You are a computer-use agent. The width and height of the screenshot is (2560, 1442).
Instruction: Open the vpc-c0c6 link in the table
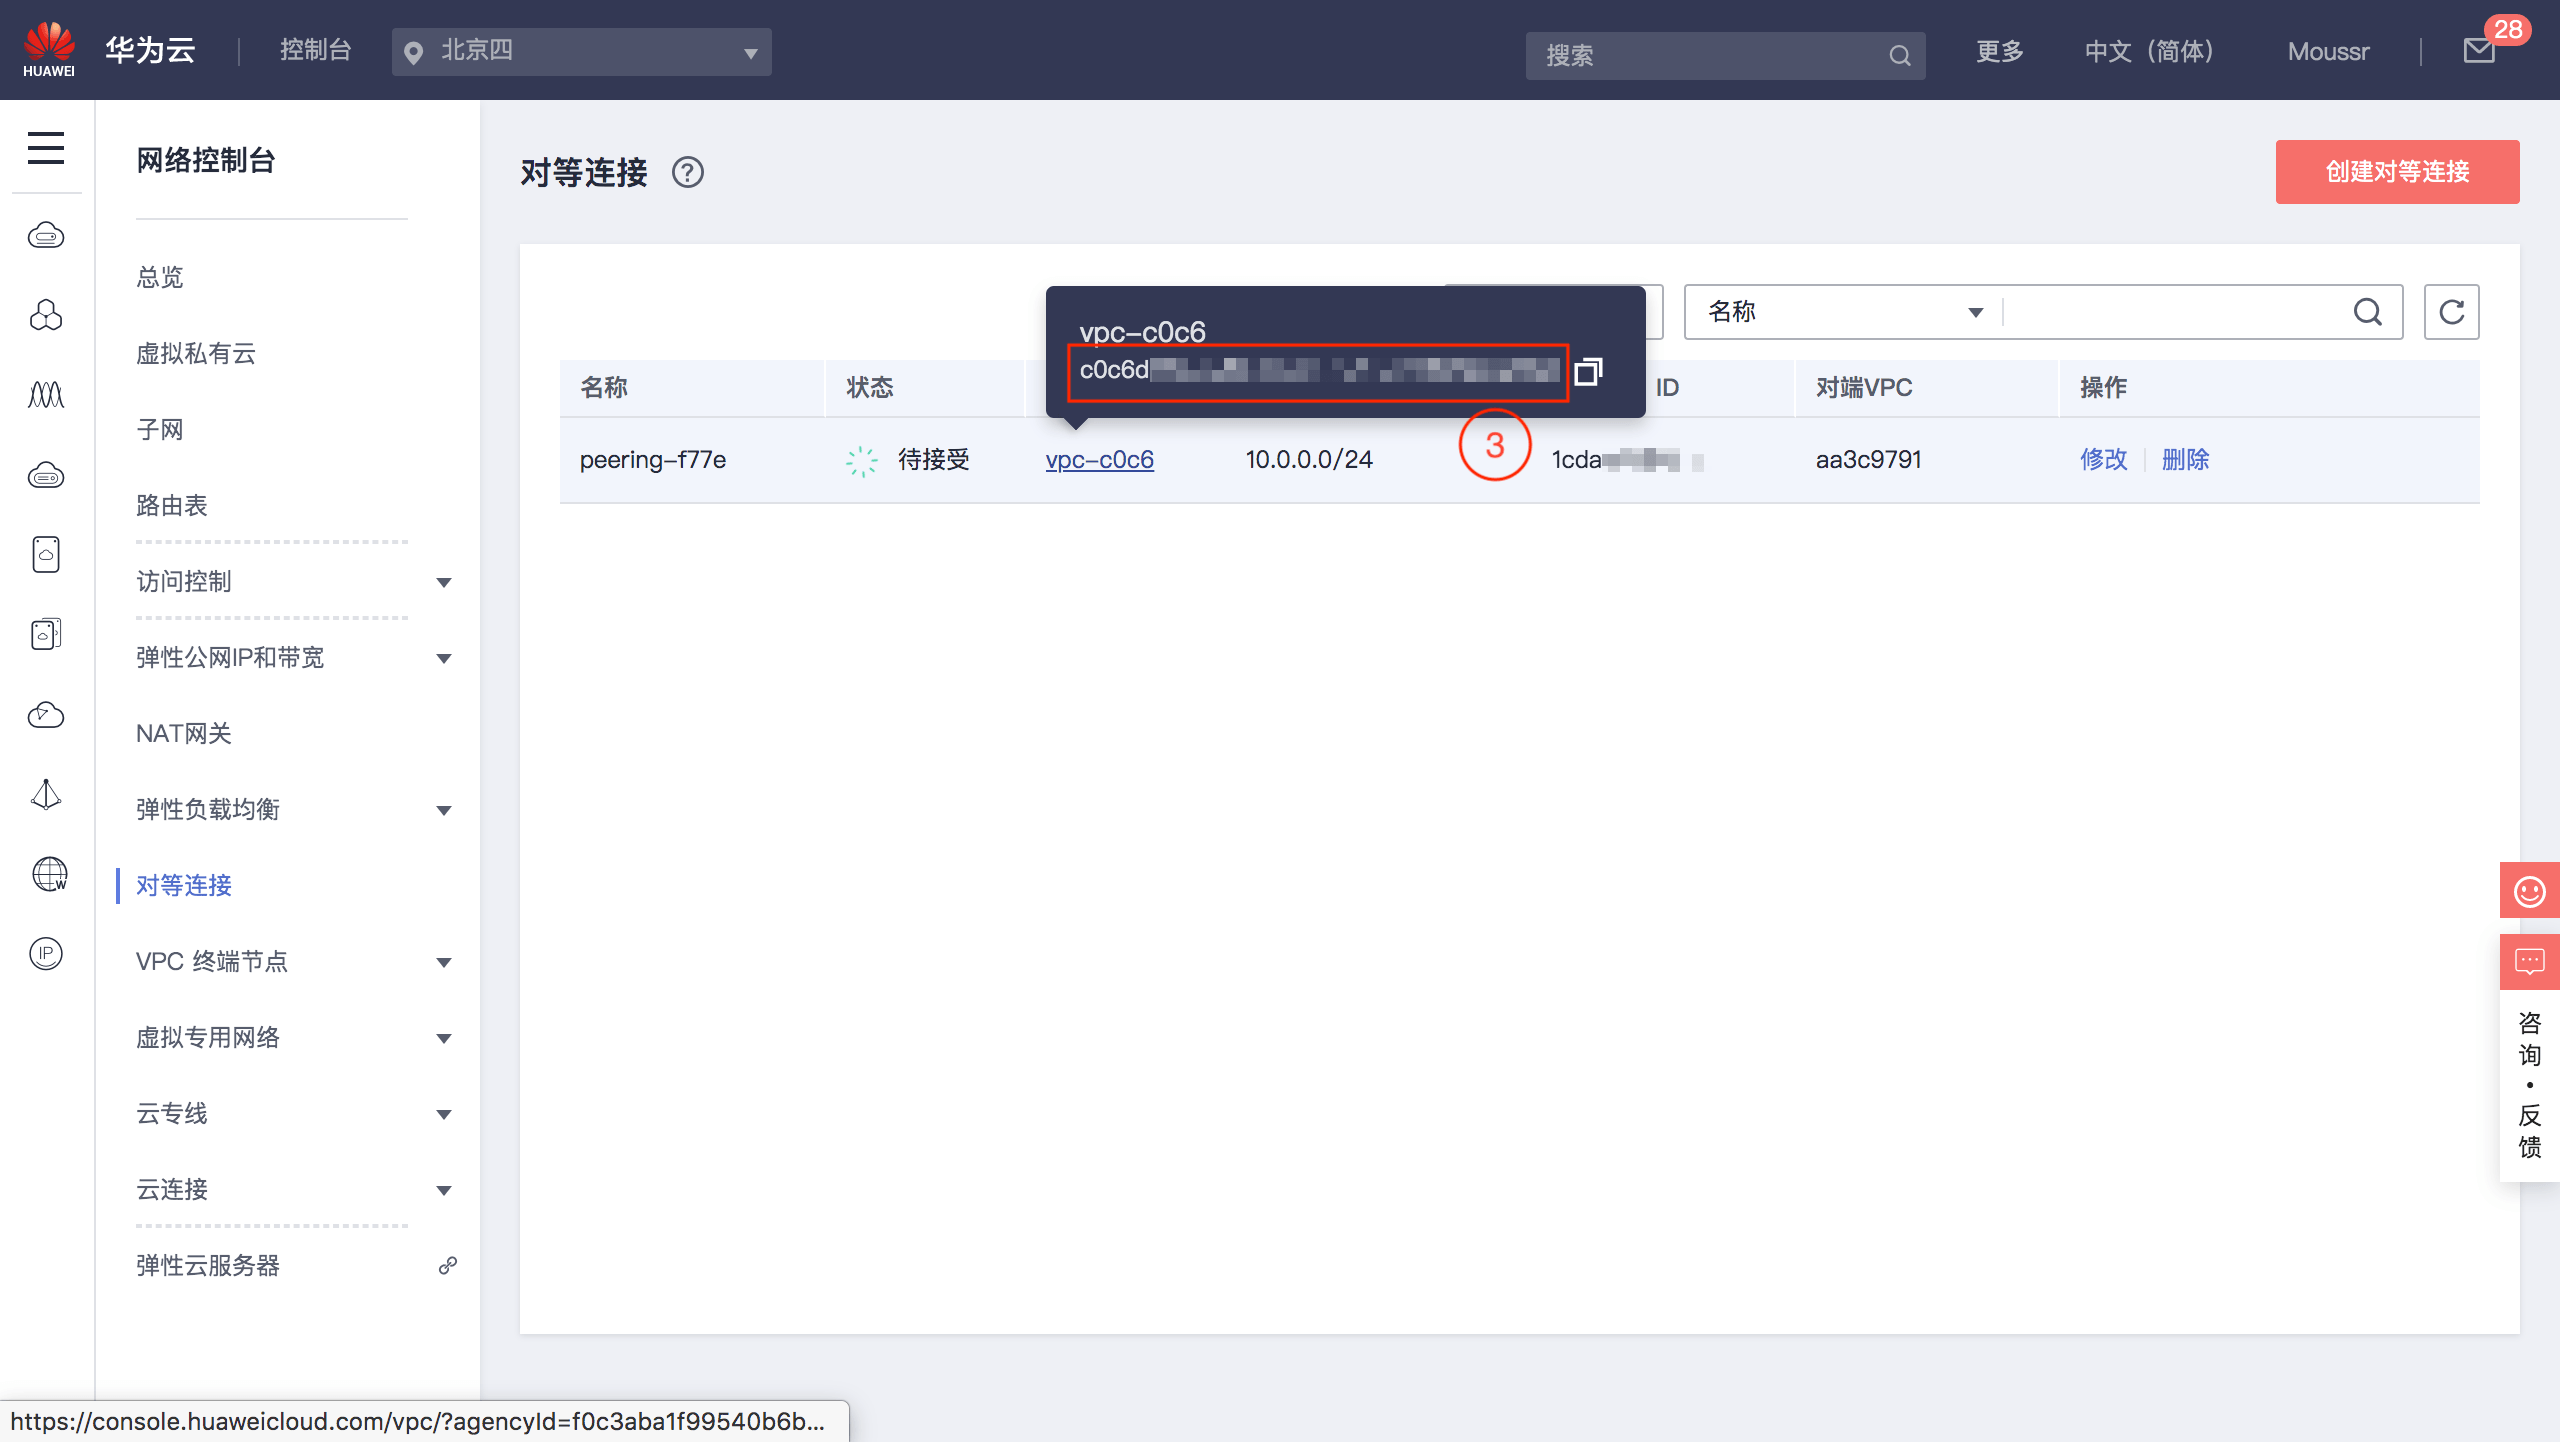pyautogui.click(x=1099, y=460)
